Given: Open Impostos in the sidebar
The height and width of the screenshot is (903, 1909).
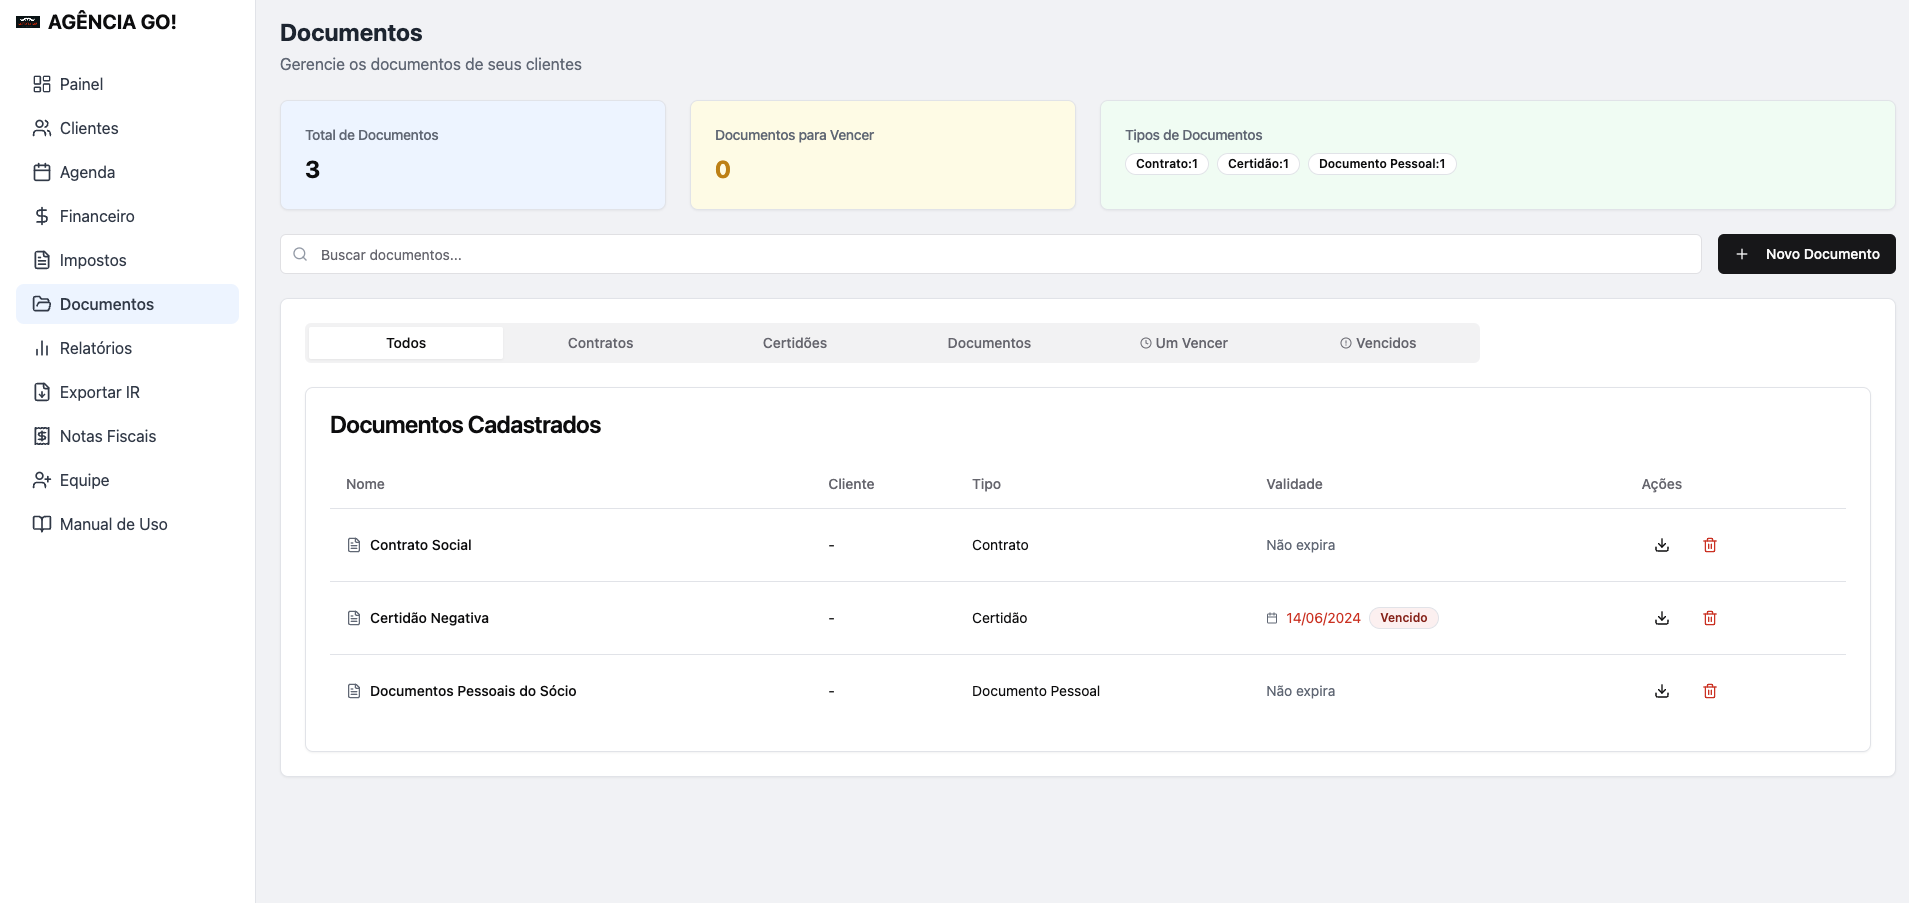Looking at the screenshot, I should 127,260.
